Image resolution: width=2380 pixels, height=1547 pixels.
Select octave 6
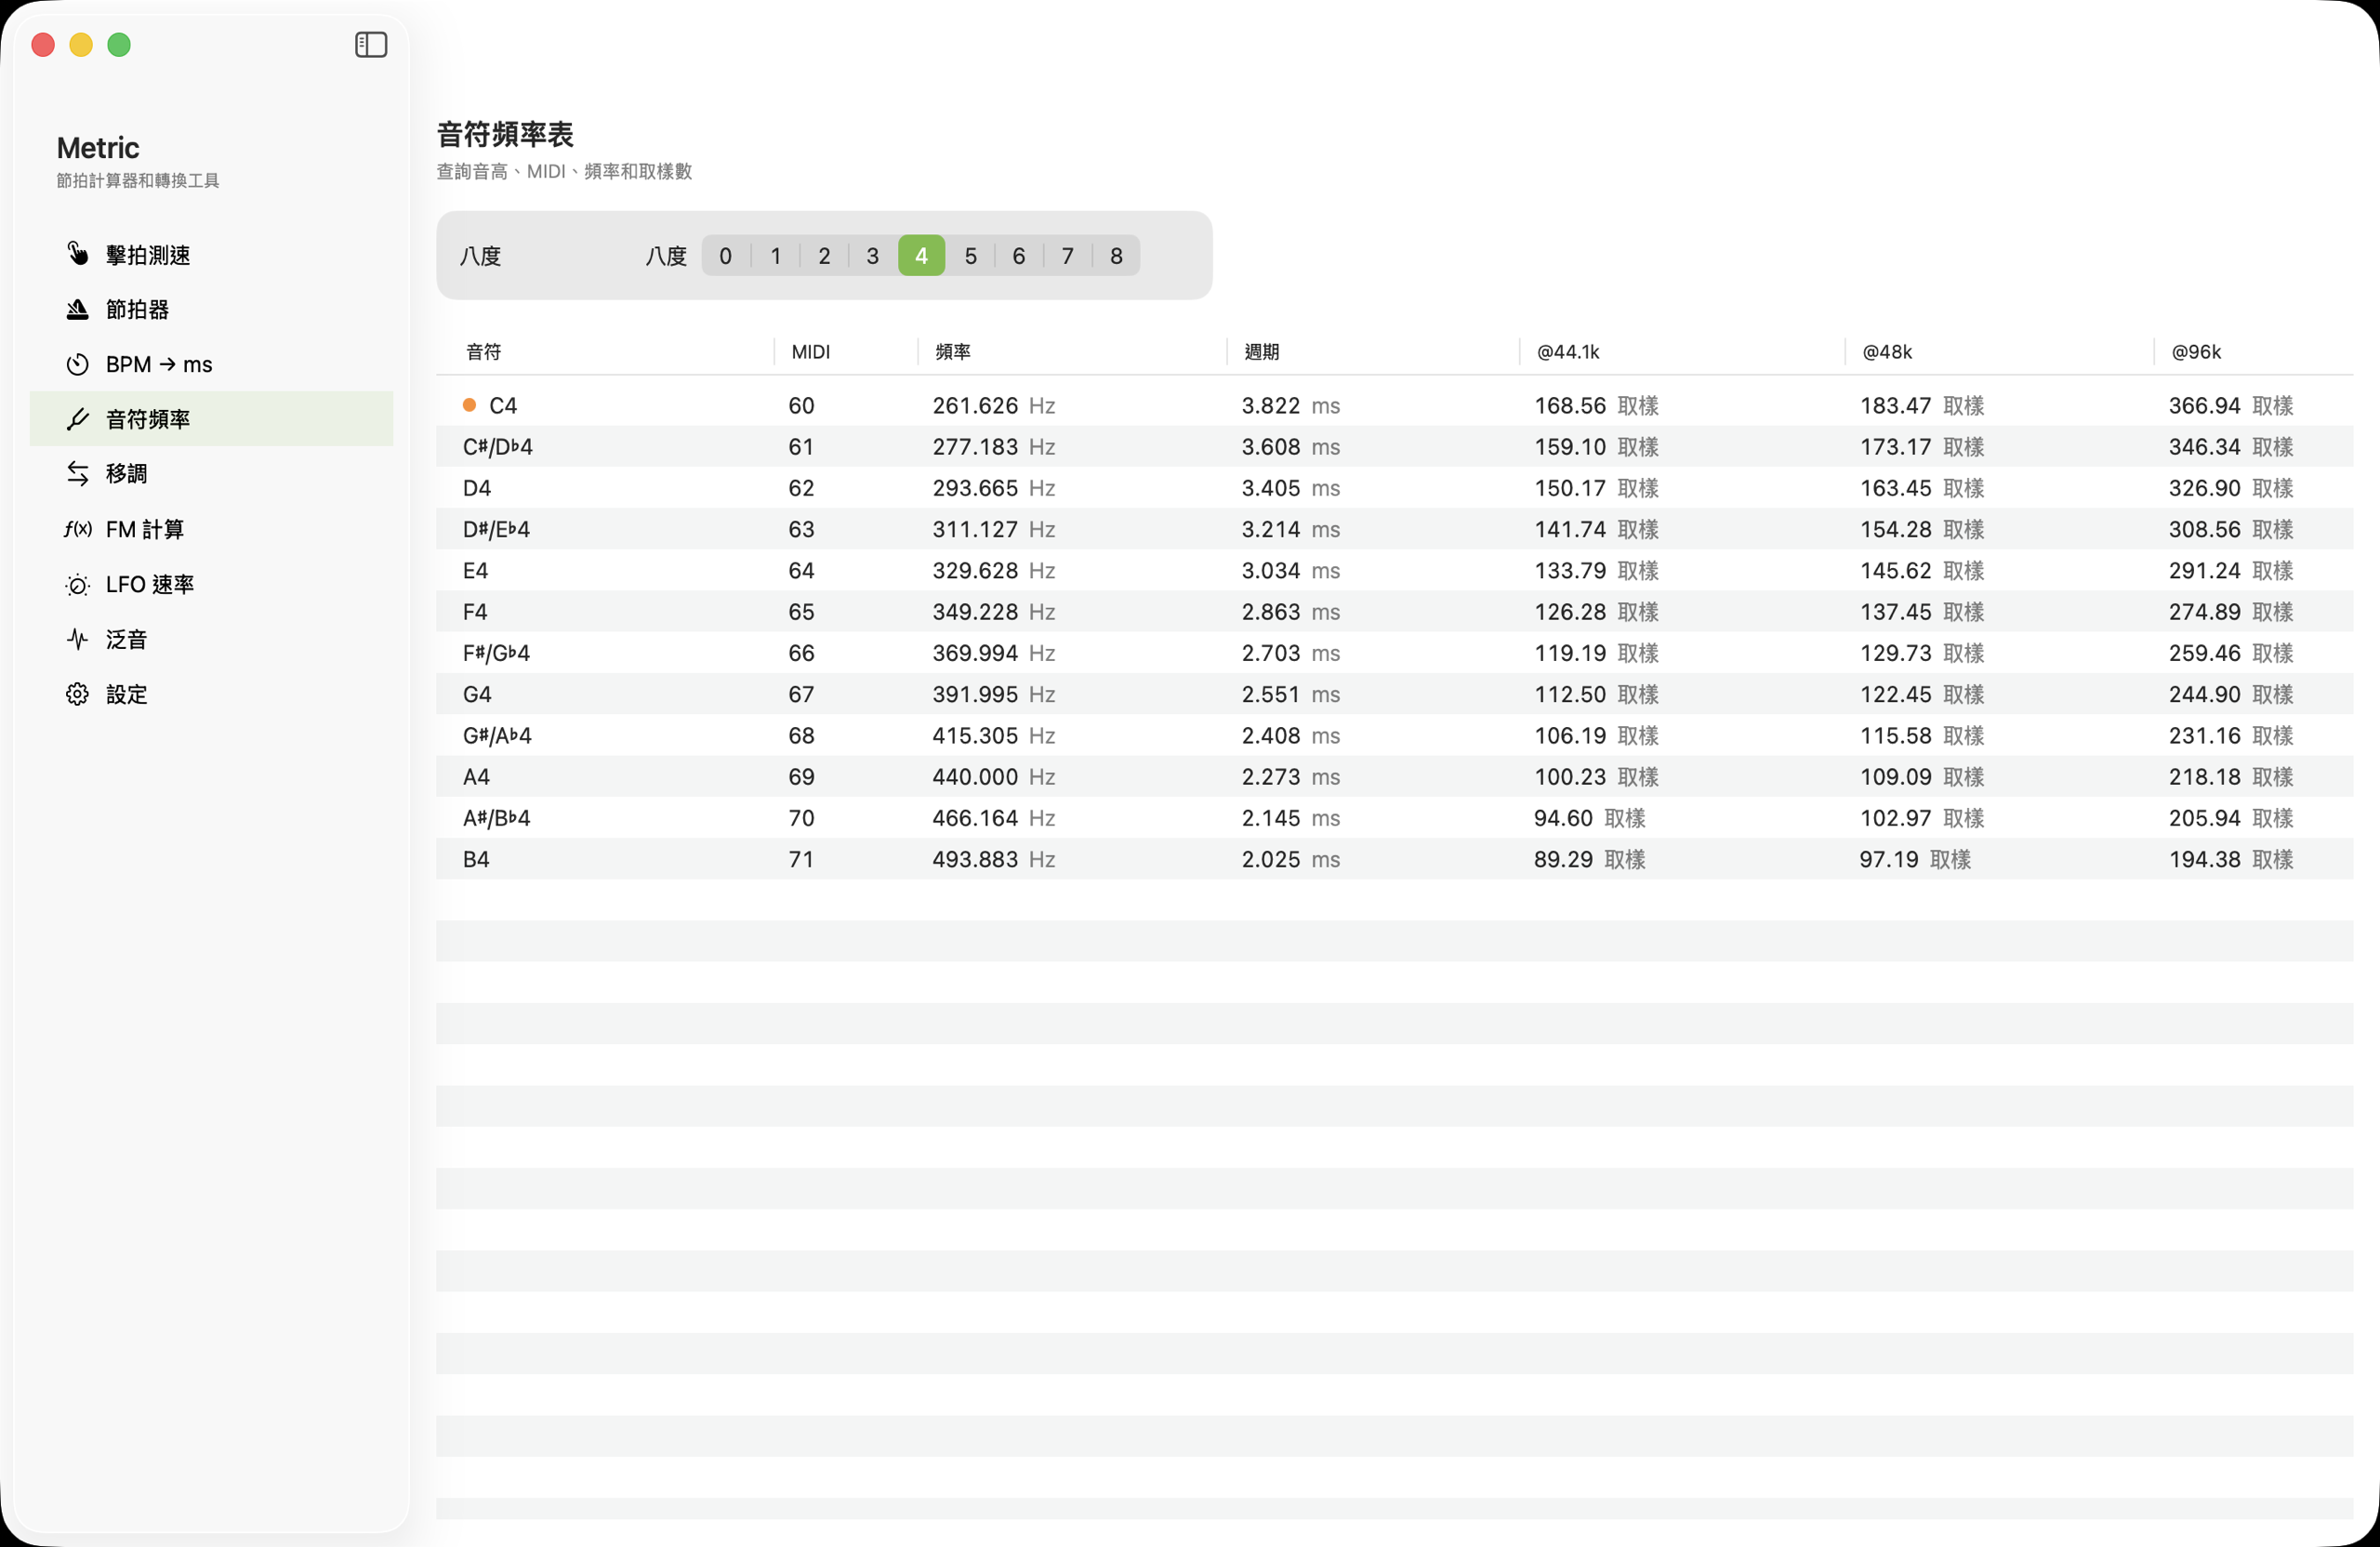pos(1019,256)
